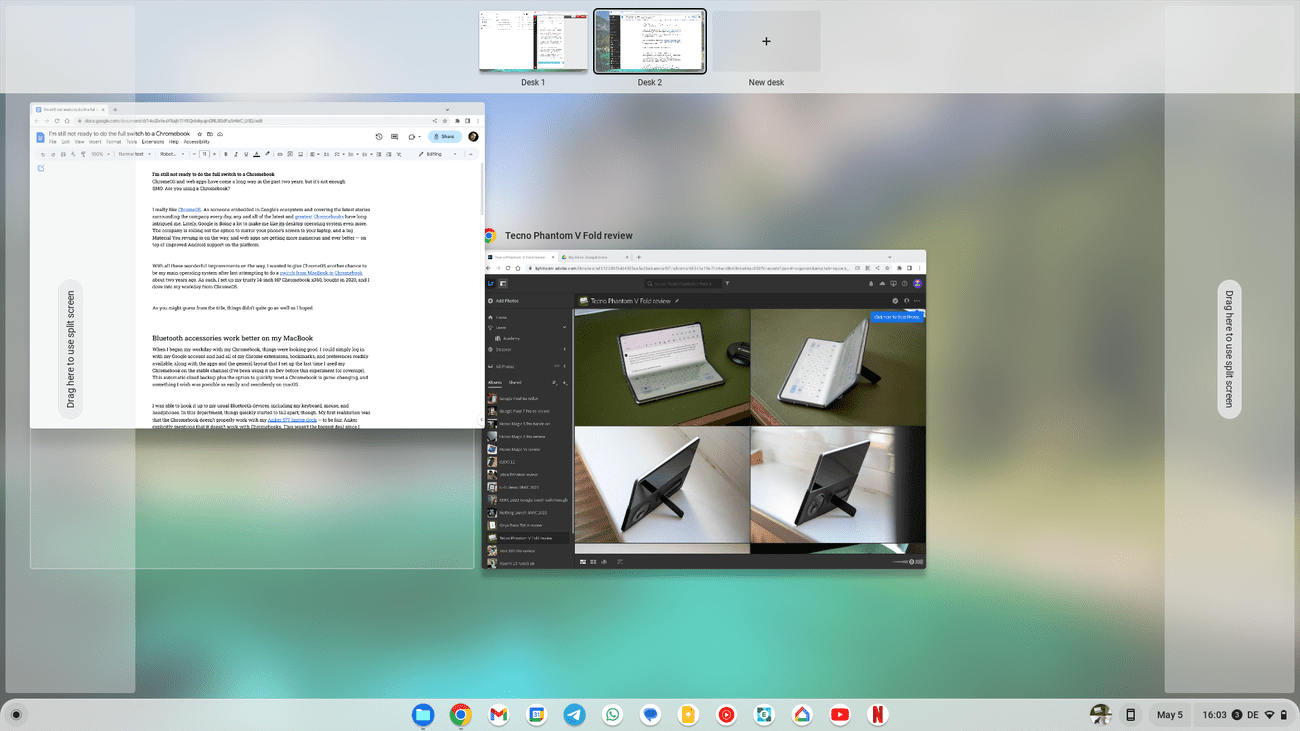The height and width of the screenshot is (731, 1300).
Task: Open Google Keep from the shelf
Action: coord(688,714)
